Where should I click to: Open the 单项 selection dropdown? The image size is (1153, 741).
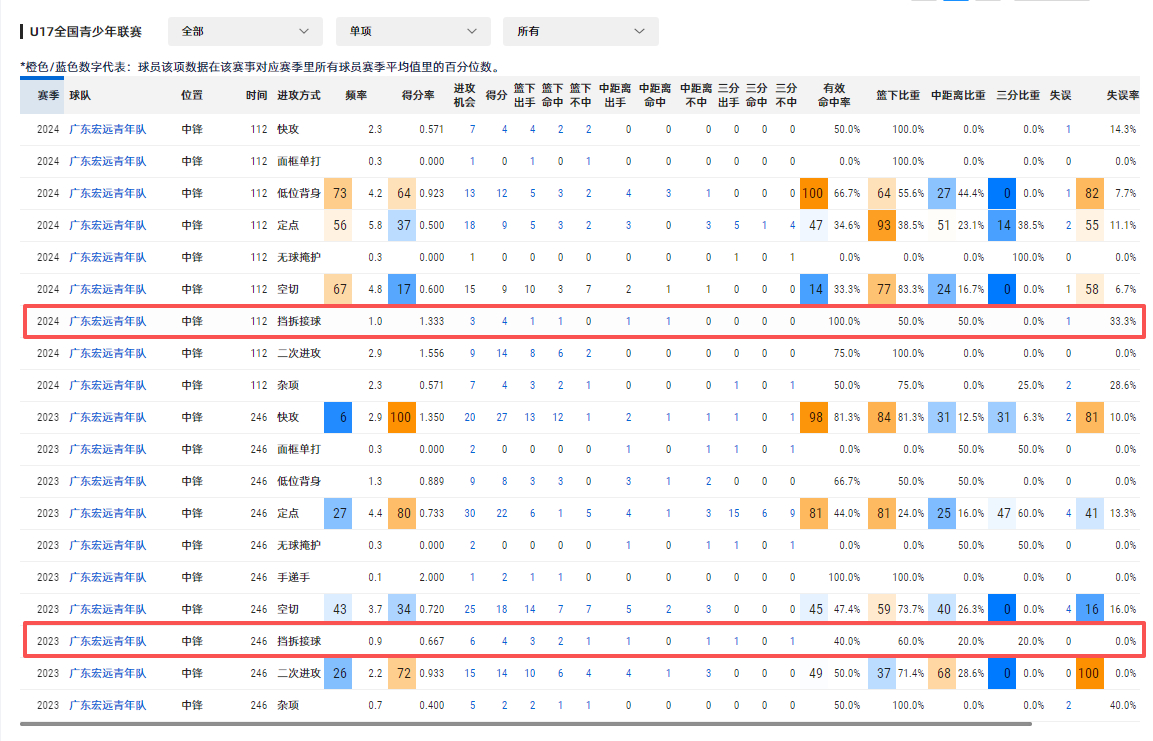pyautogui.click(x=411, y=31)
